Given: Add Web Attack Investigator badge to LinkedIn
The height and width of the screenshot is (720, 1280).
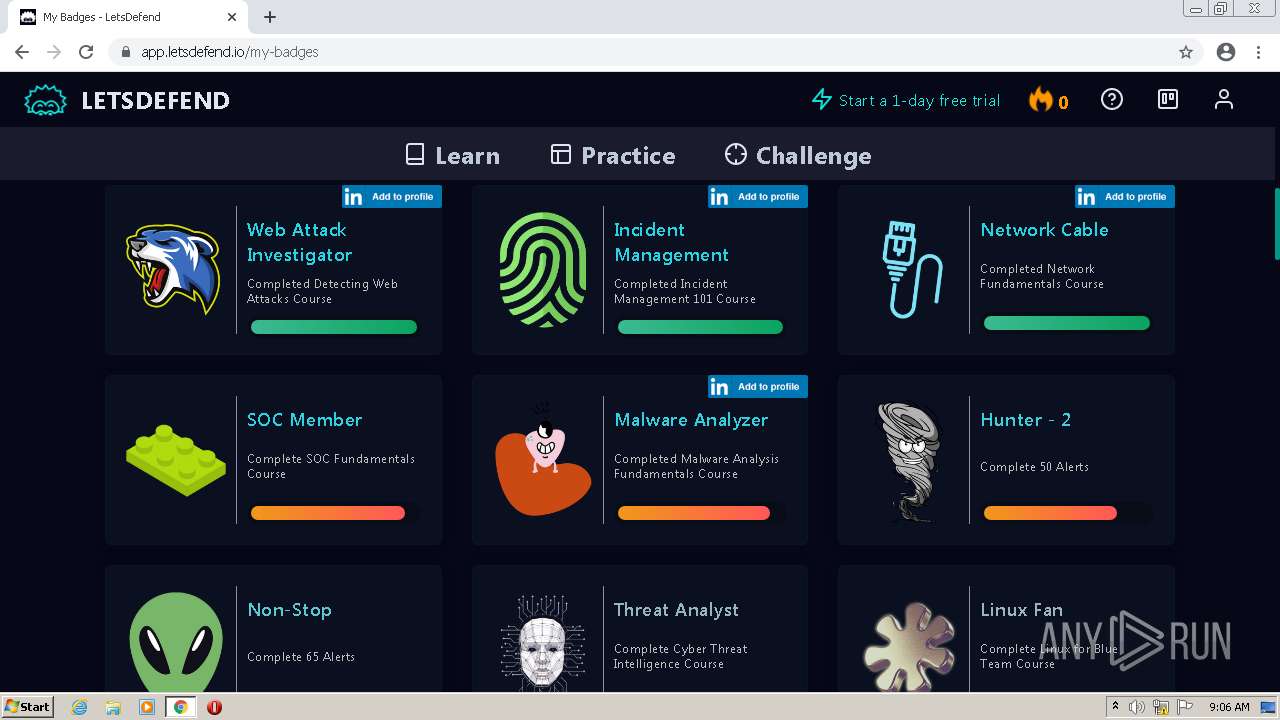Looking at the screenshot, I should [x=391, y=197].
